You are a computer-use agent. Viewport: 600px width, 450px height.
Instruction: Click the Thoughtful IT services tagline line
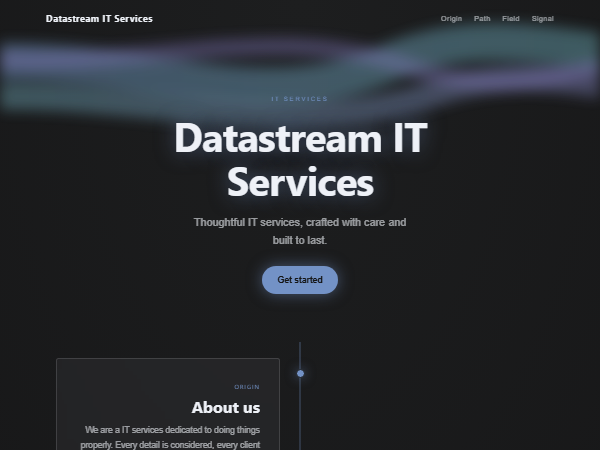300,222
